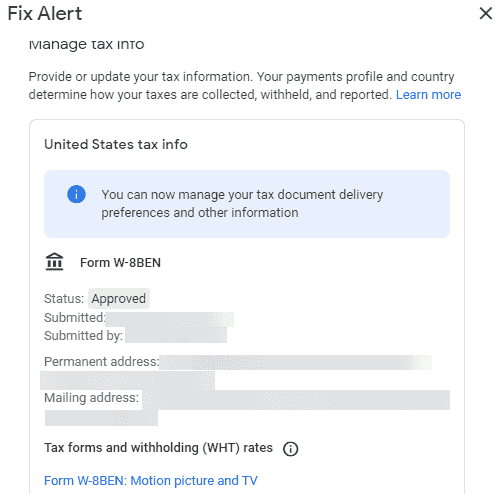Open the Learn more link
Screen dimensions: 503x503
(x=428, y=95)
